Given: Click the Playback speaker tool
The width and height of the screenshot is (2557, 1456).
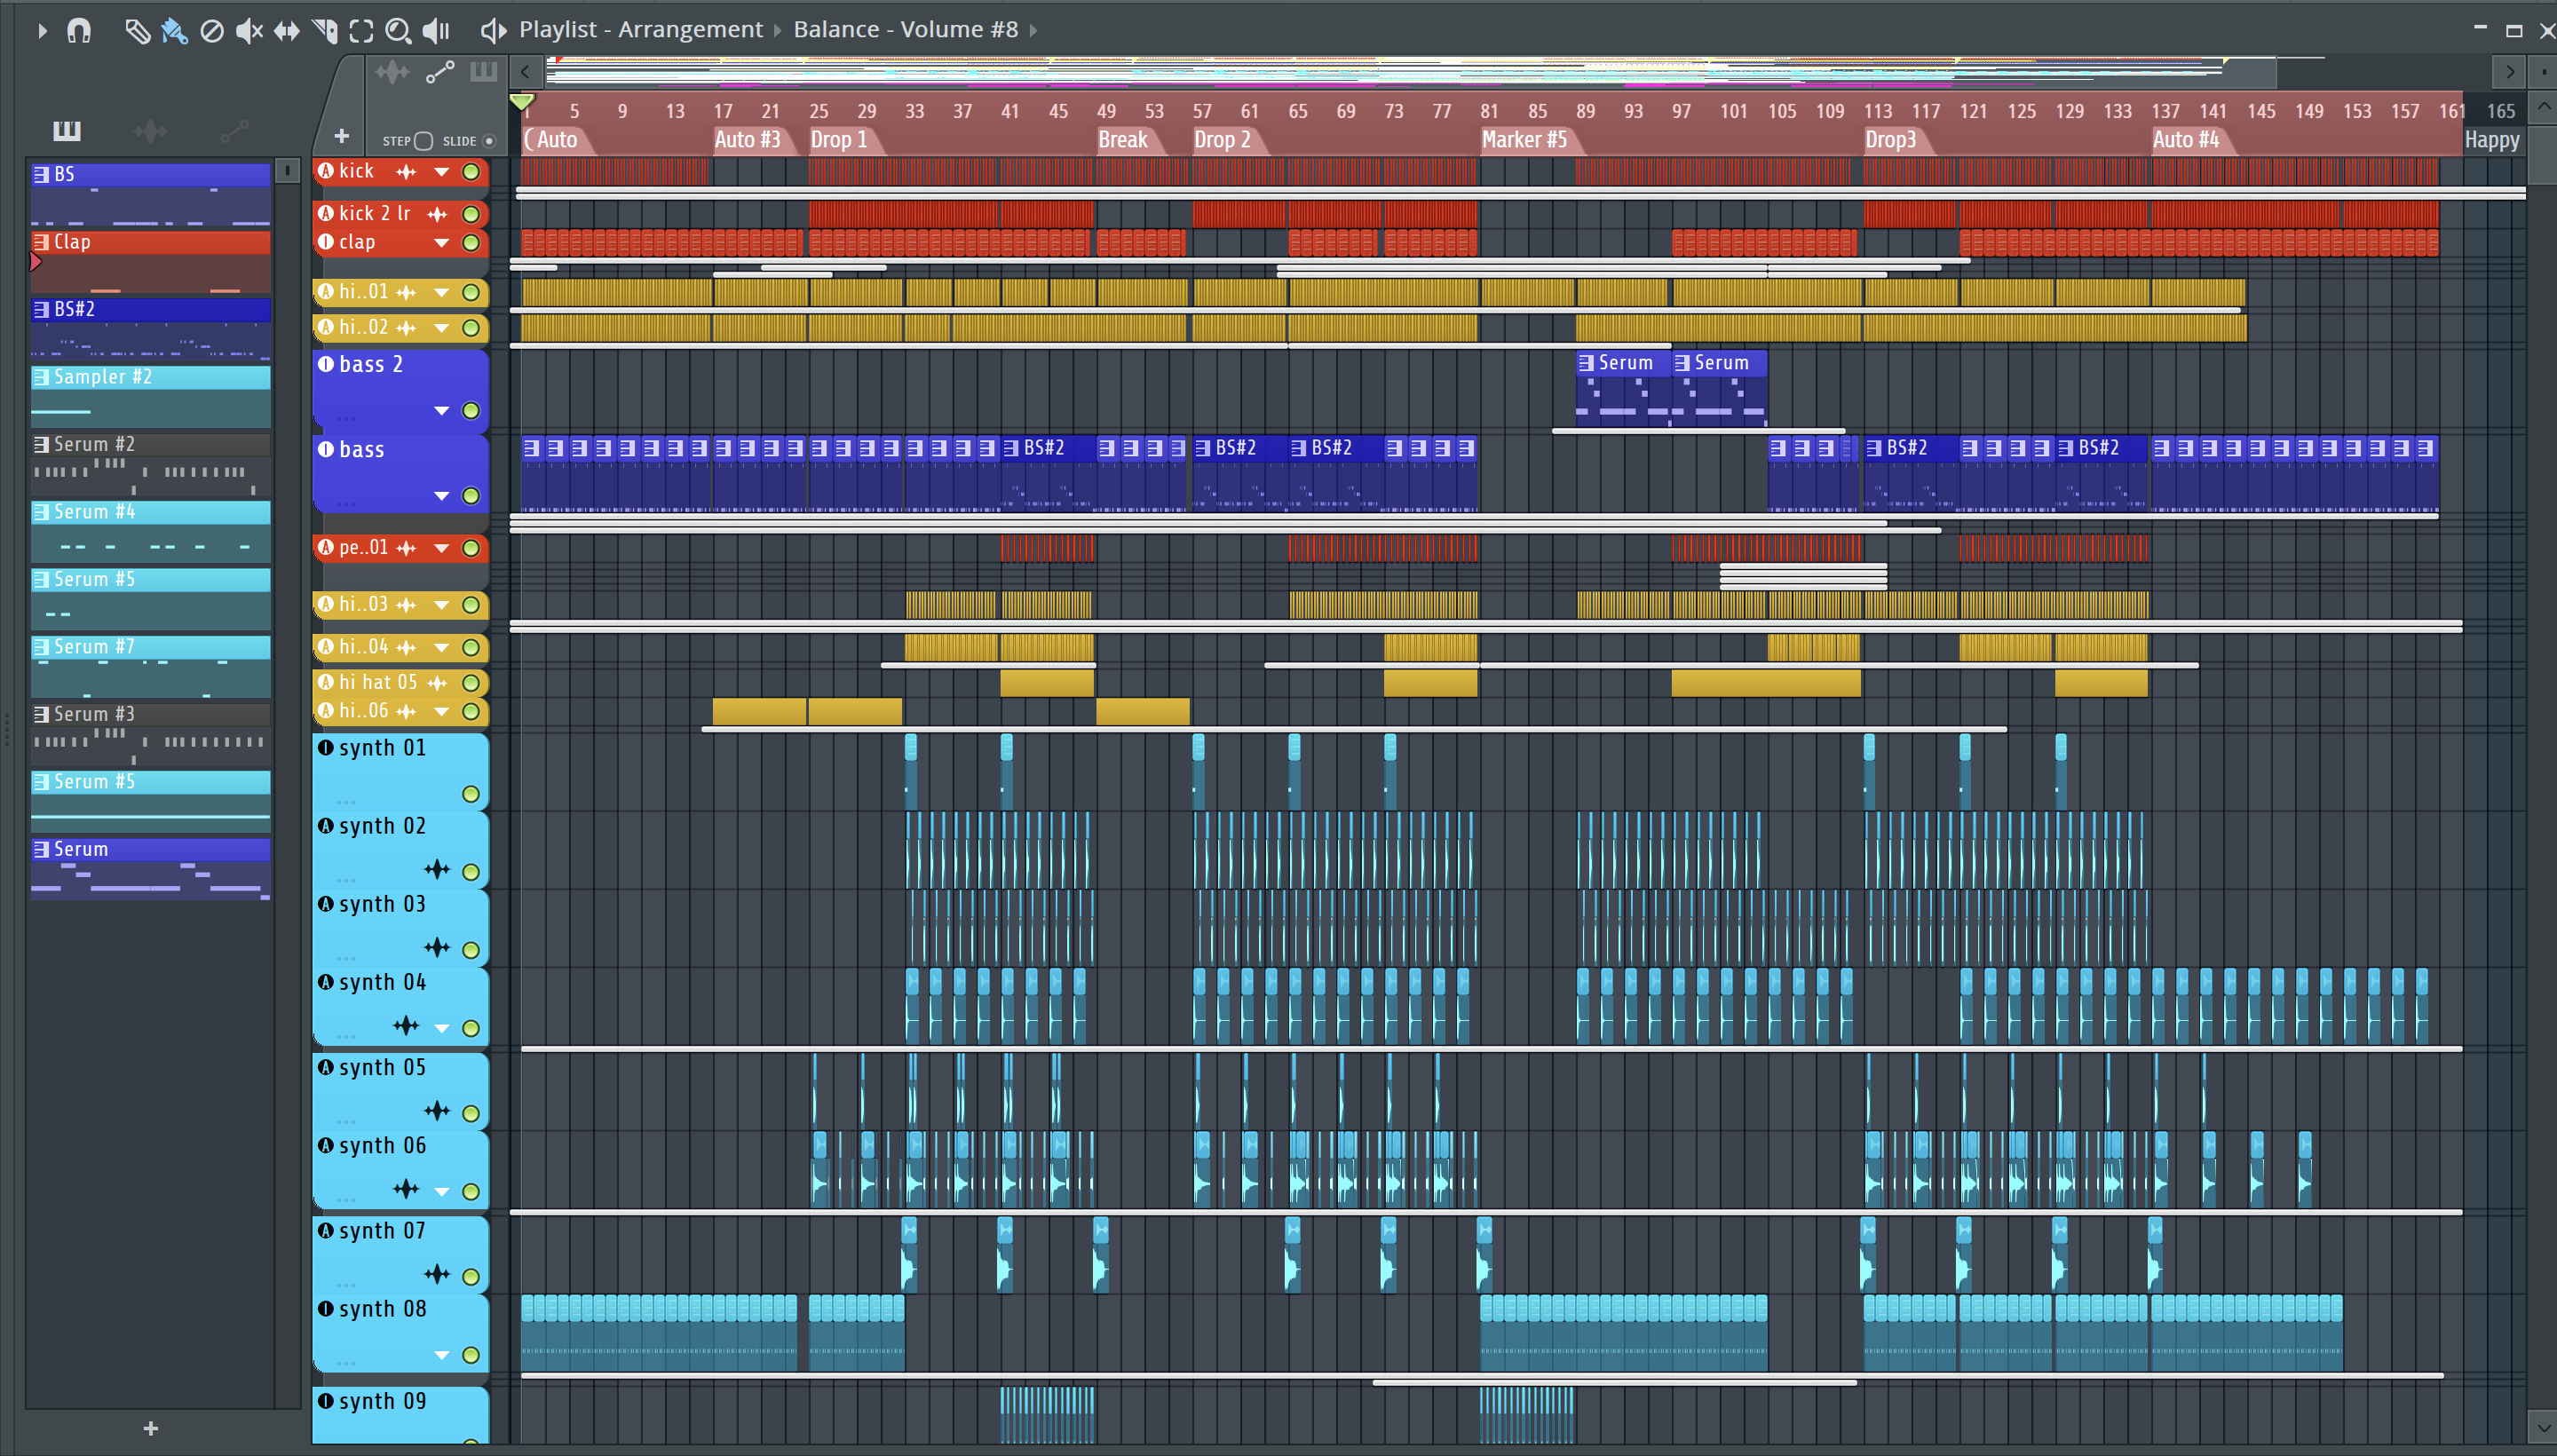Looking at the screenshot, I should point(436,31).
